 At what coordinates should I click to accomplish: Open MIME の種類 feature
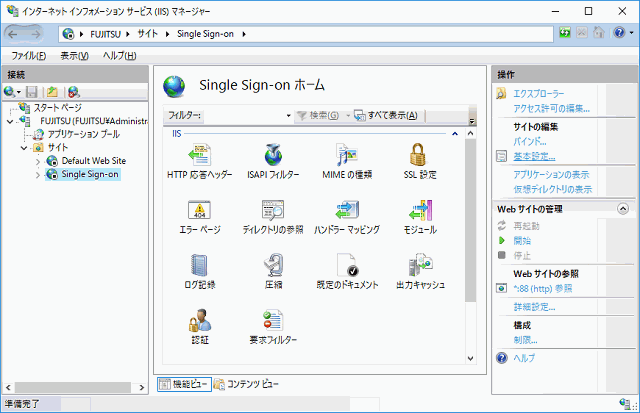[347, 161]
